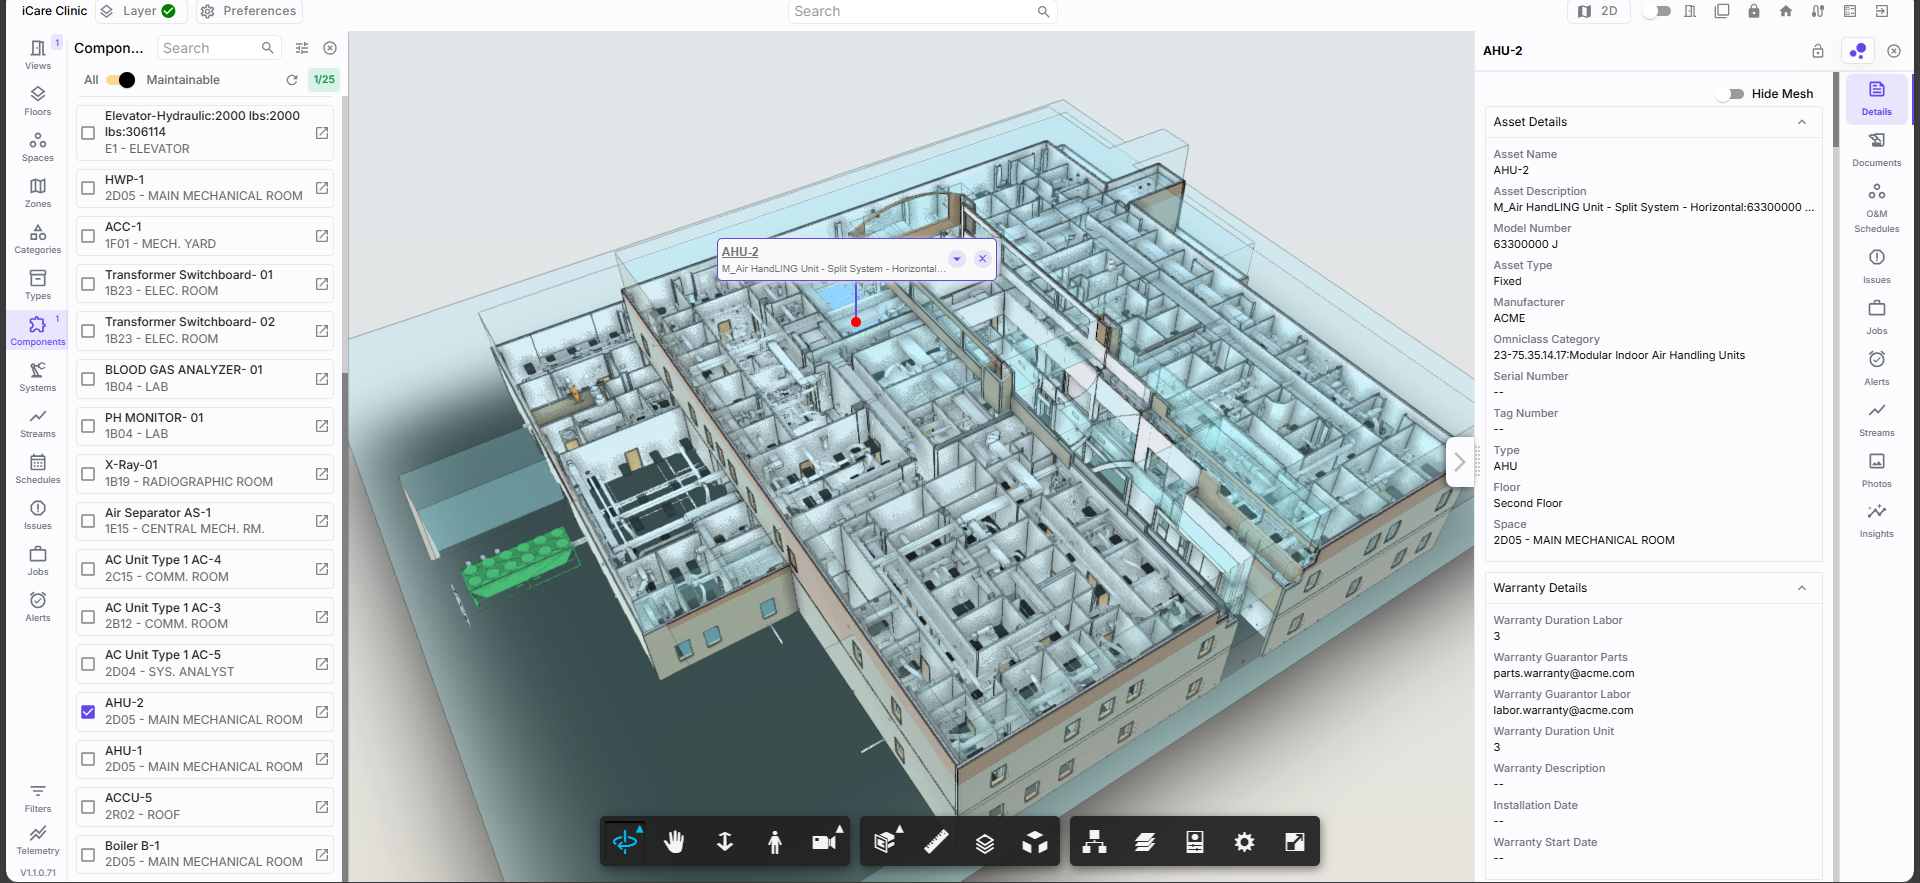The image size is (1920, 883).
Task: Switch to the Documents tab
Action: [x=1877, y=149]
